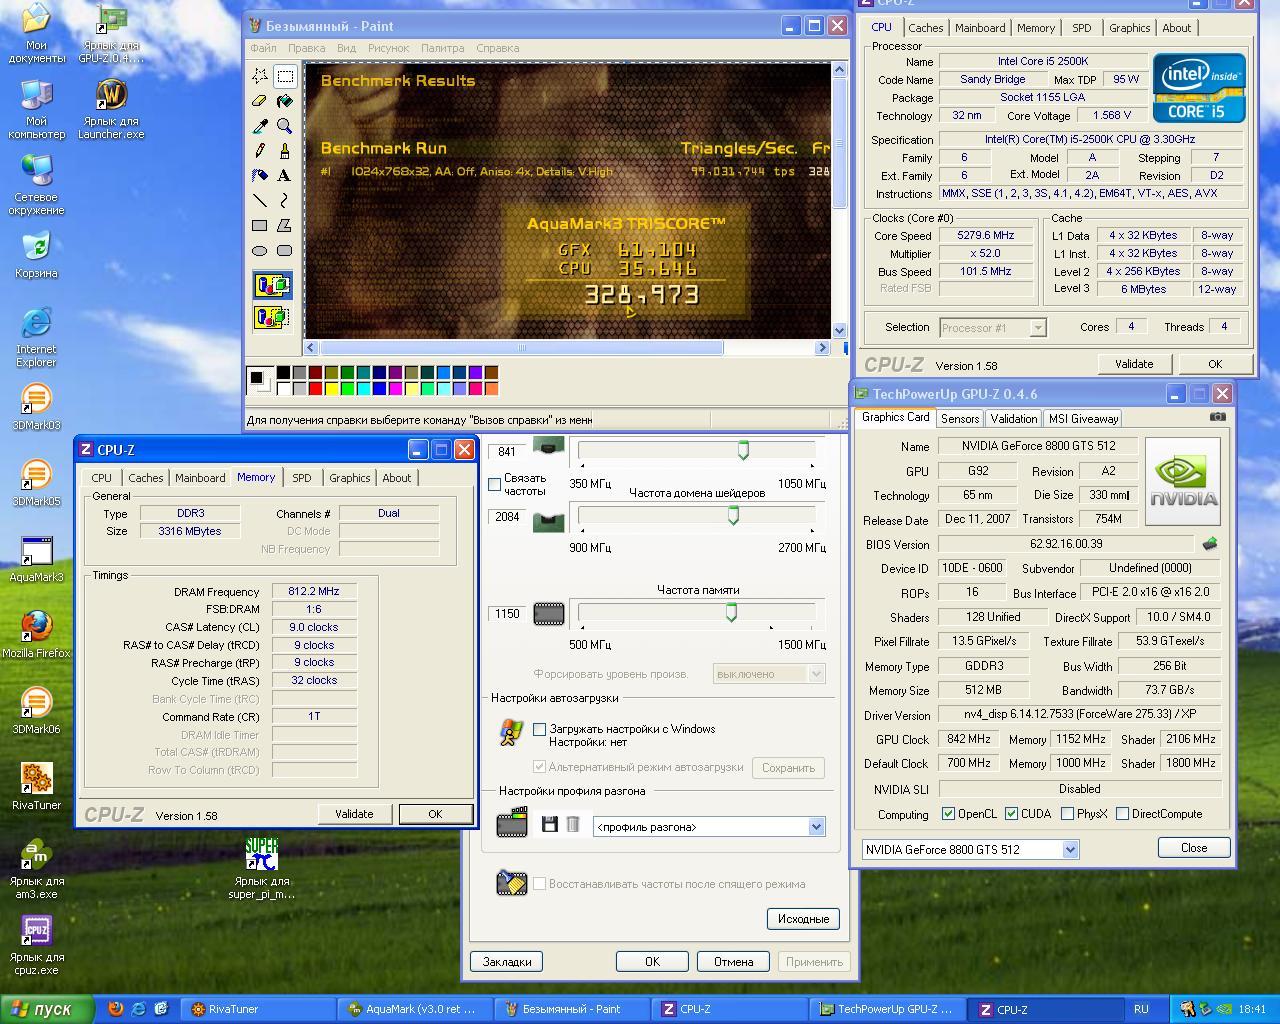Toggle CUDA checkbox in GPU-Z
Image resolution: width=1280 pixels, height=1024 pixels.
[1011, 814]
